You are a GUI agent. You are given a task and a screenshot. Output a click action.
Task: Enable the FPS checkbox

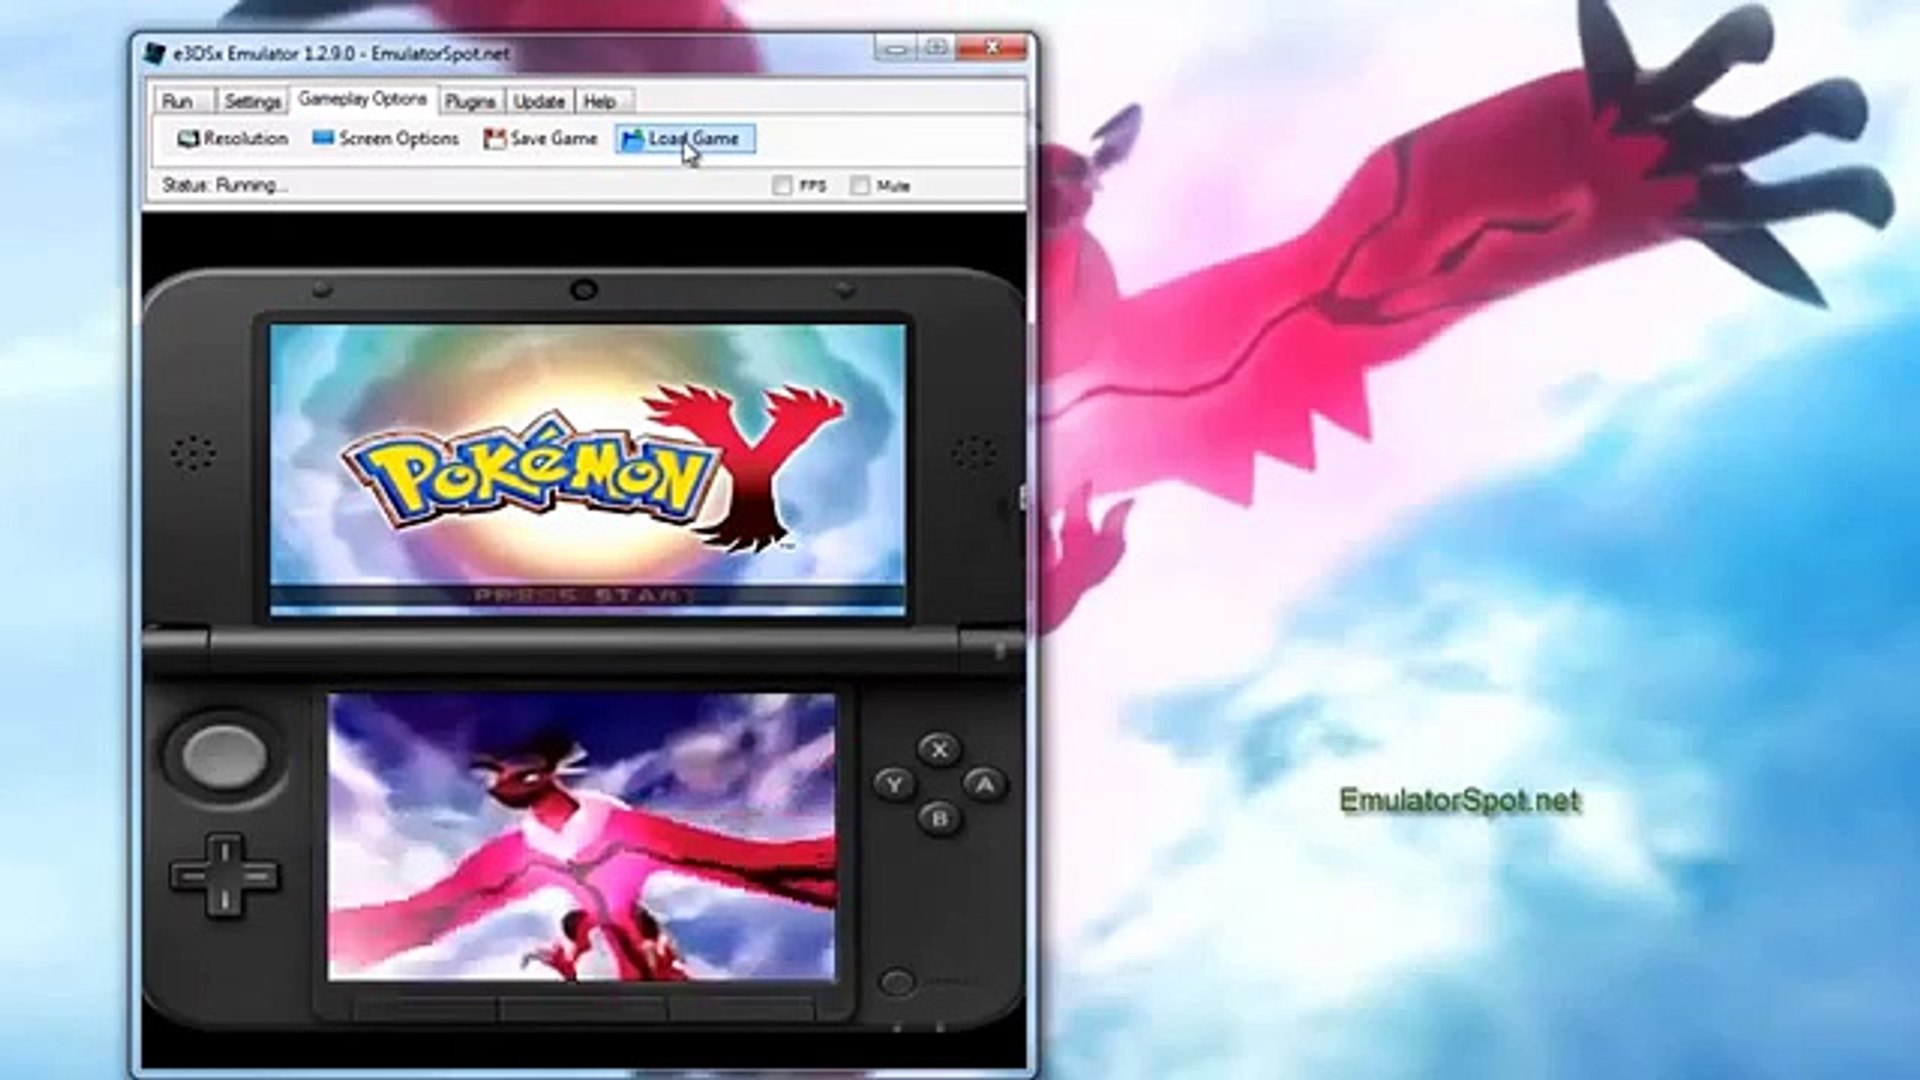point(782,186)
